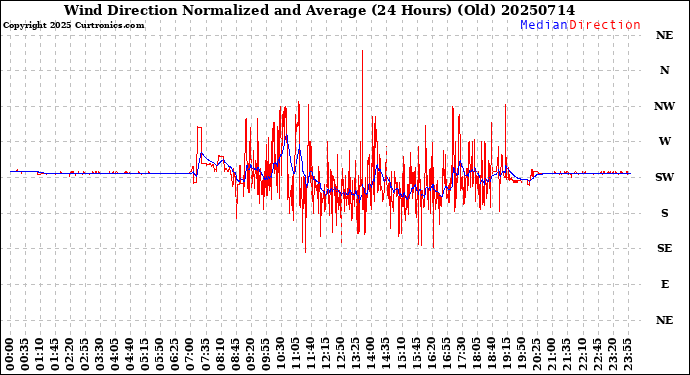Click the 16:55 time axis label

[446, 354]
